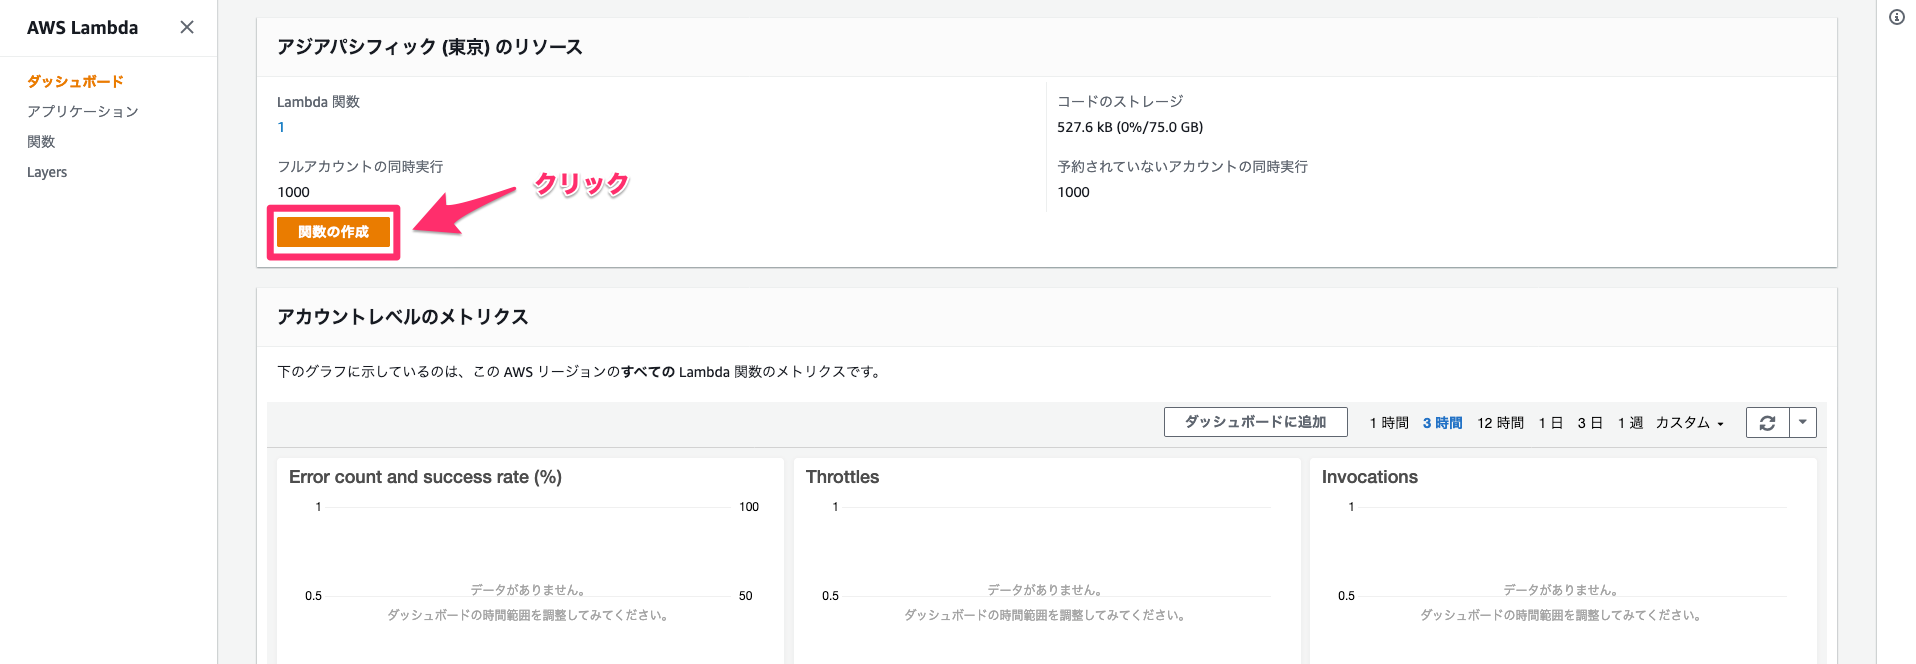Close the AWS Lambda sidebar panel
The width and height of the screenshot is (1916, 664).
pyautogui.click(x=187, y=27)
